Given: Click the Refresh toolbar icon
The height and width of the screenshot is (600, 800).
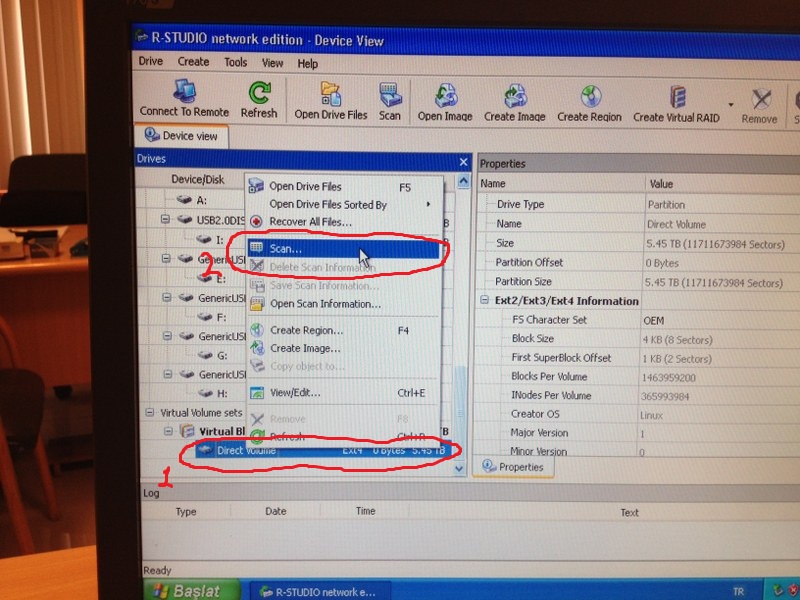Looking at the screenshot, I should [x=259, y=99].
